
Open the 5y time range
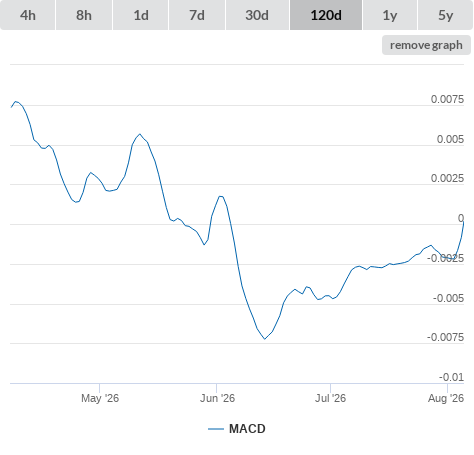coord(446,15)
